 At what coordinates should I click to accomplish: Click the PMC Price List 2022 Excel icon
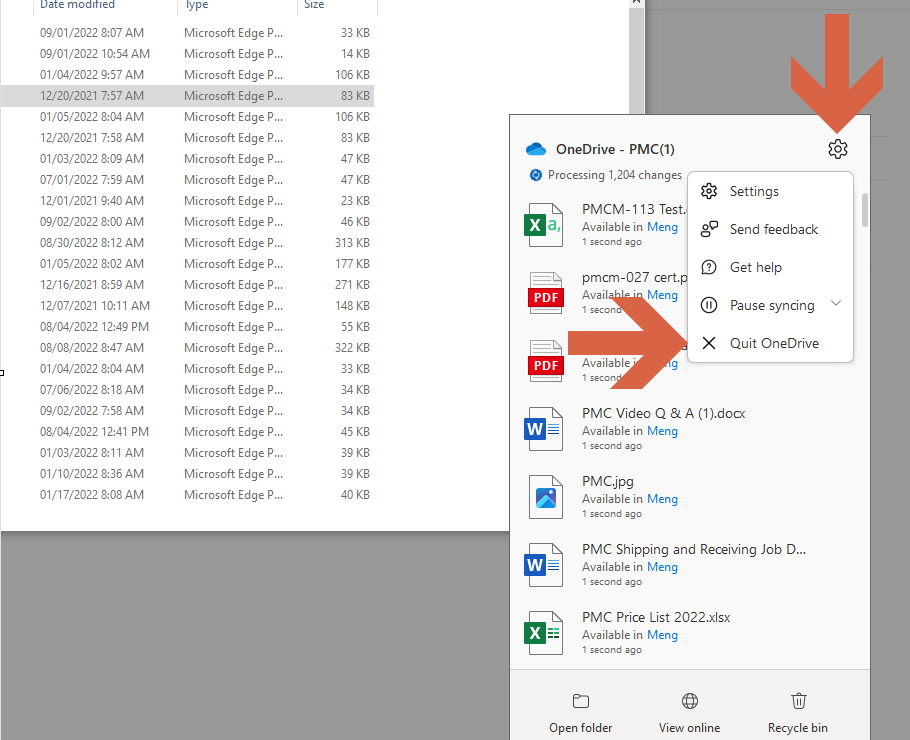[544, 633]
